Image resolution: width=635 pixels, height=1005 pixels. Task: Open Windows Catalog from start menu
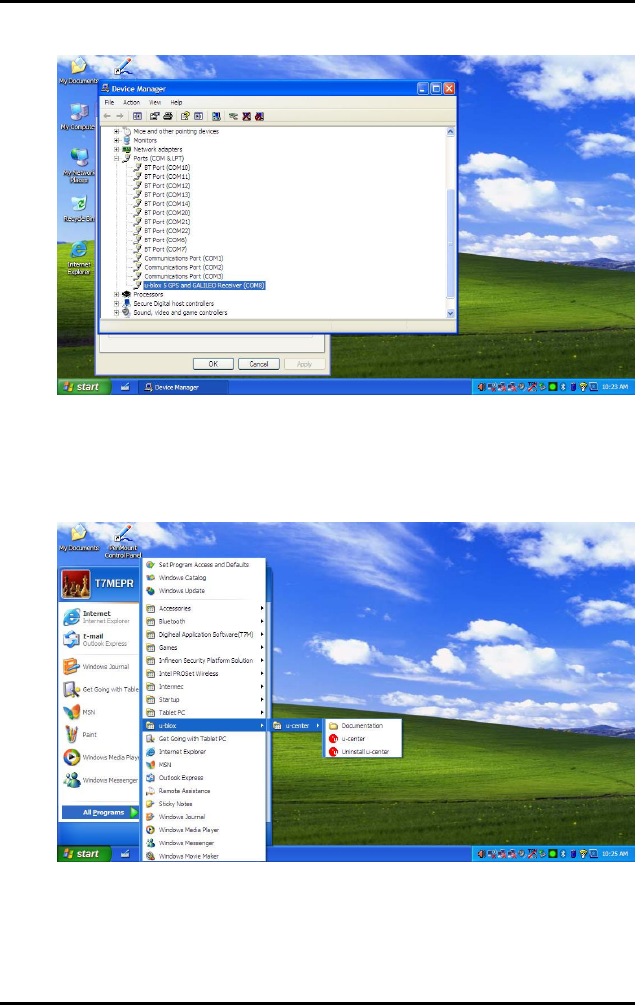pos(204,577)
